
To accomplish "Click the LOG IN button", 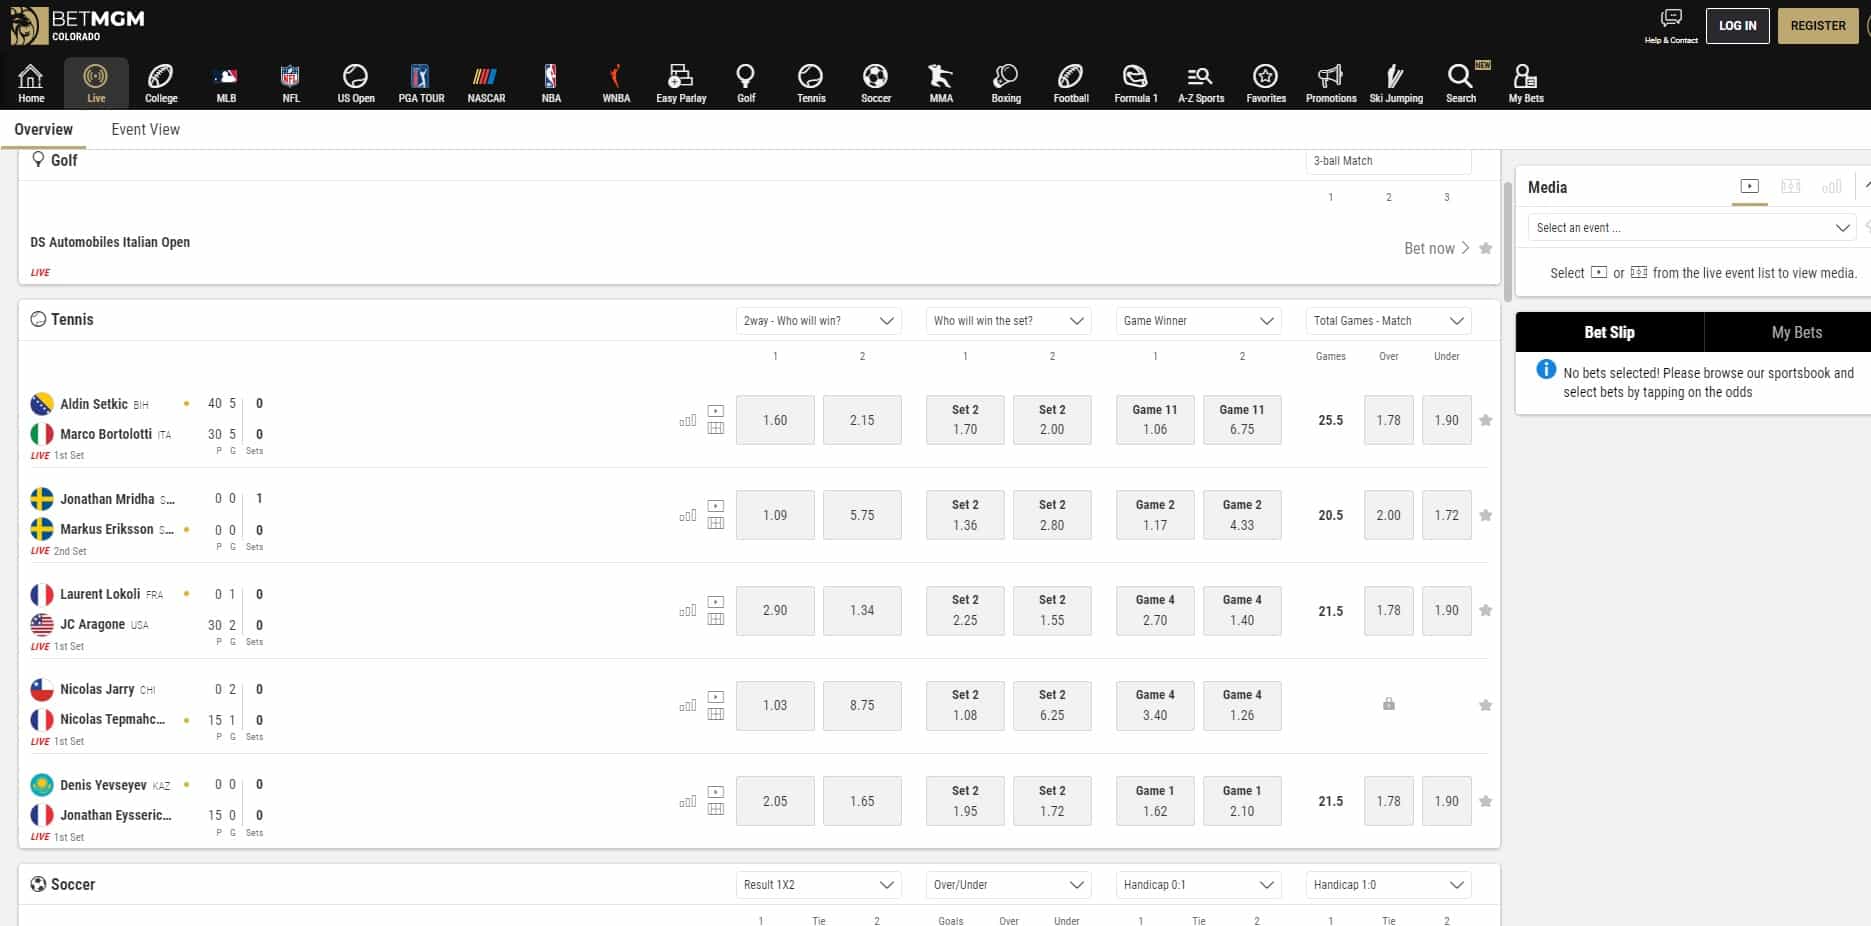I will tap(1737, 26).
